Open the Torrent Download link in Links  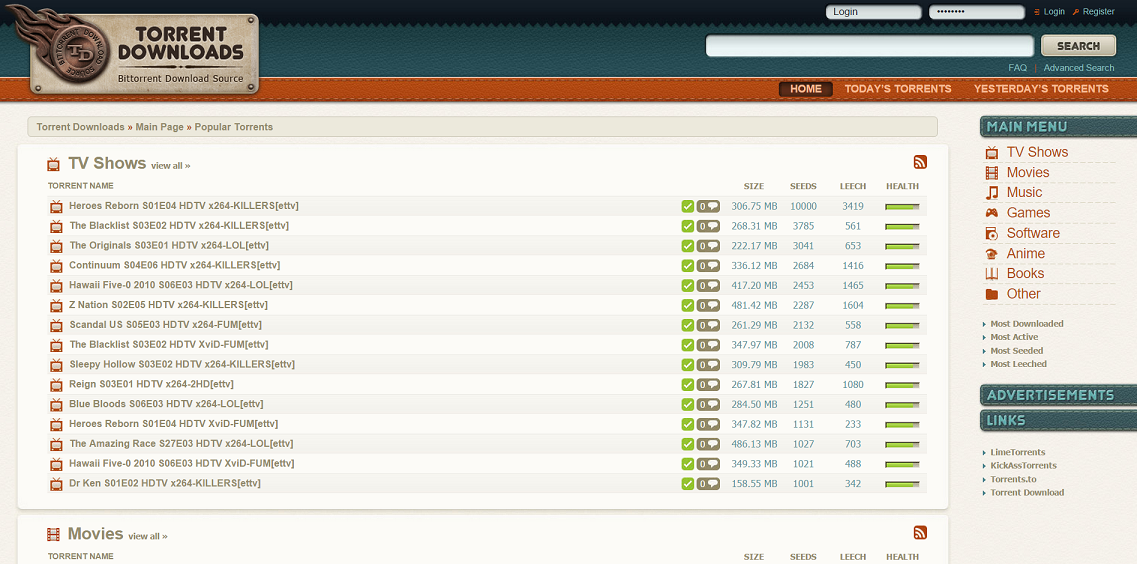pyautogui.click(x=1028, y=492)
